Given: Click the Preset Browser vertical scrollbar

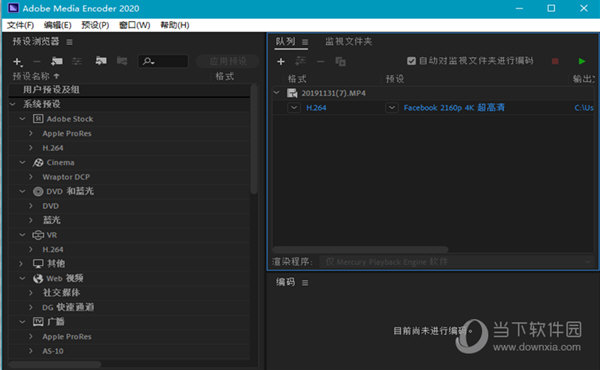Looking at the screenshot, I should pyautogui.click(x=254, y=140).
